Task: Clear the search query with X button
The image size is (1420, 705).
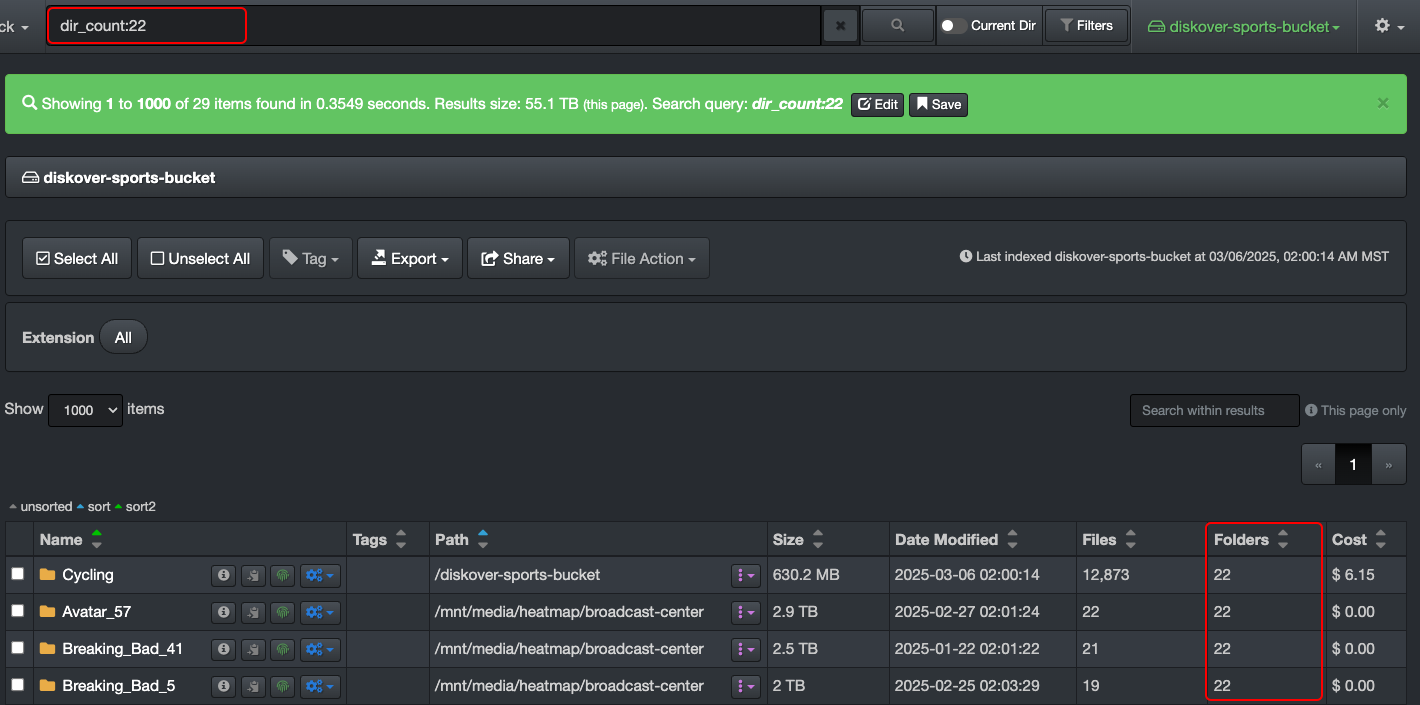Action: pos(840,26)
